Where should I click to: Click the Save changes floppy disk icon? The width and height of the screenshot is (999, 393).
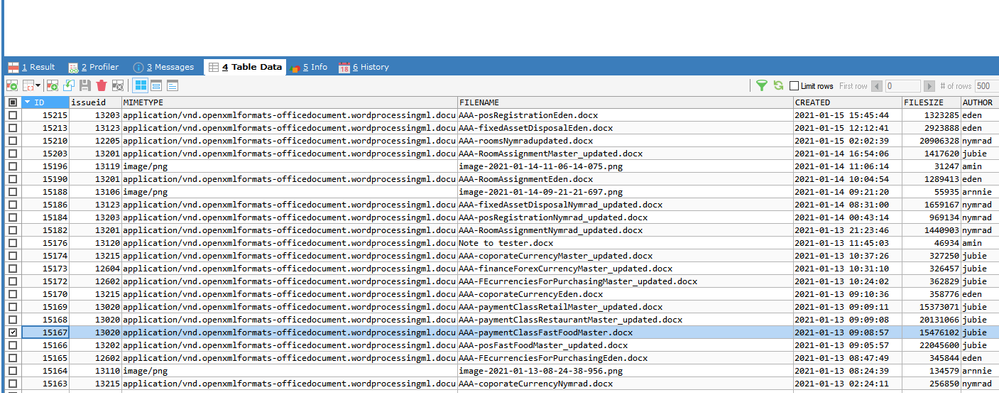pos(85,85)
